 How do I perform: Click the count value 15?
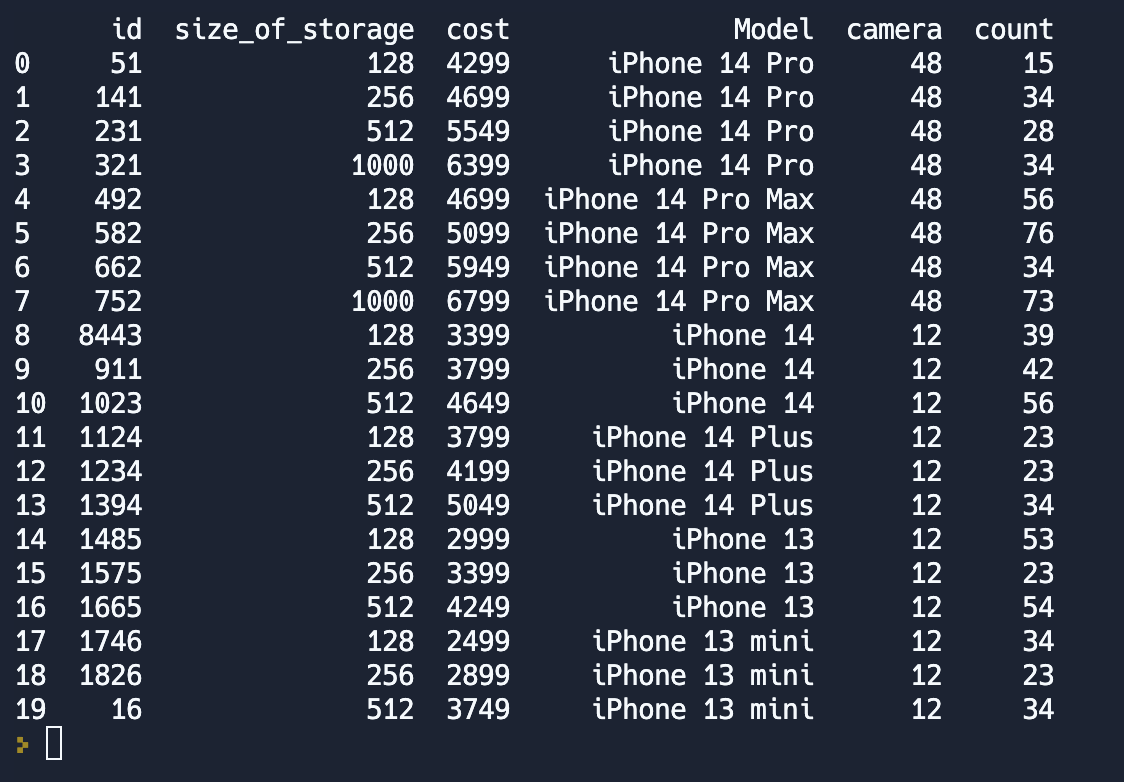pos(1037,64)
